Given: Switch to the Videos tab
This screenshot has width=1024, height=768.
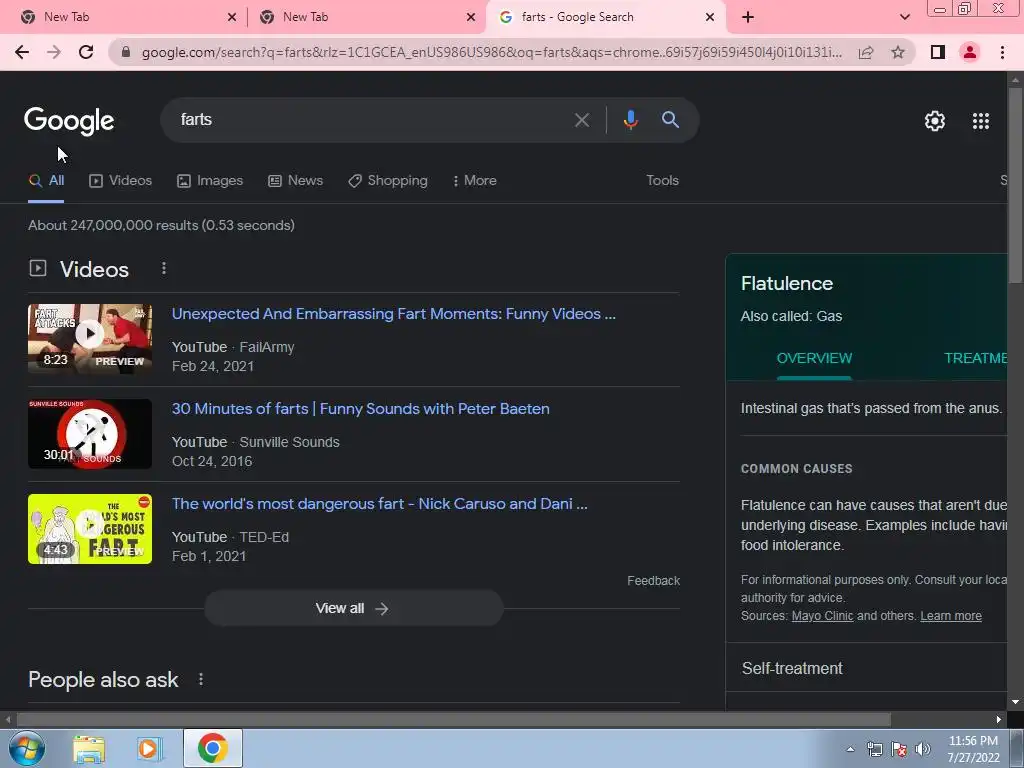Looking at the screenshot, I should [x=121, y=181].
